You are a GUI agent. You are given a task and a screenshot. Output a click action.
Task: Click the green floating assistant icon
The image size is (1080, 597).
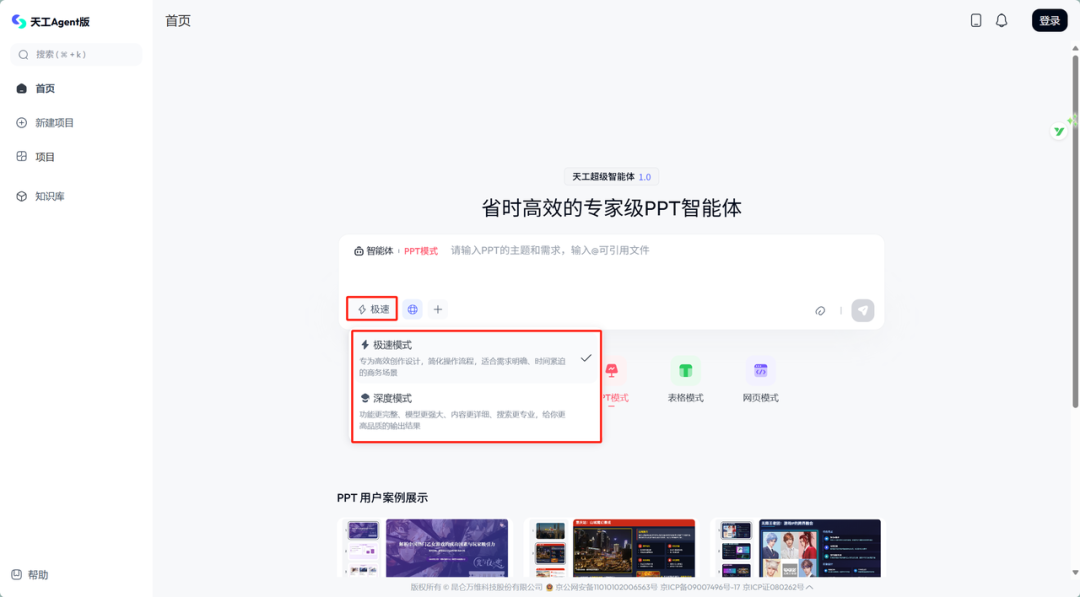(x=1059, y=131)
